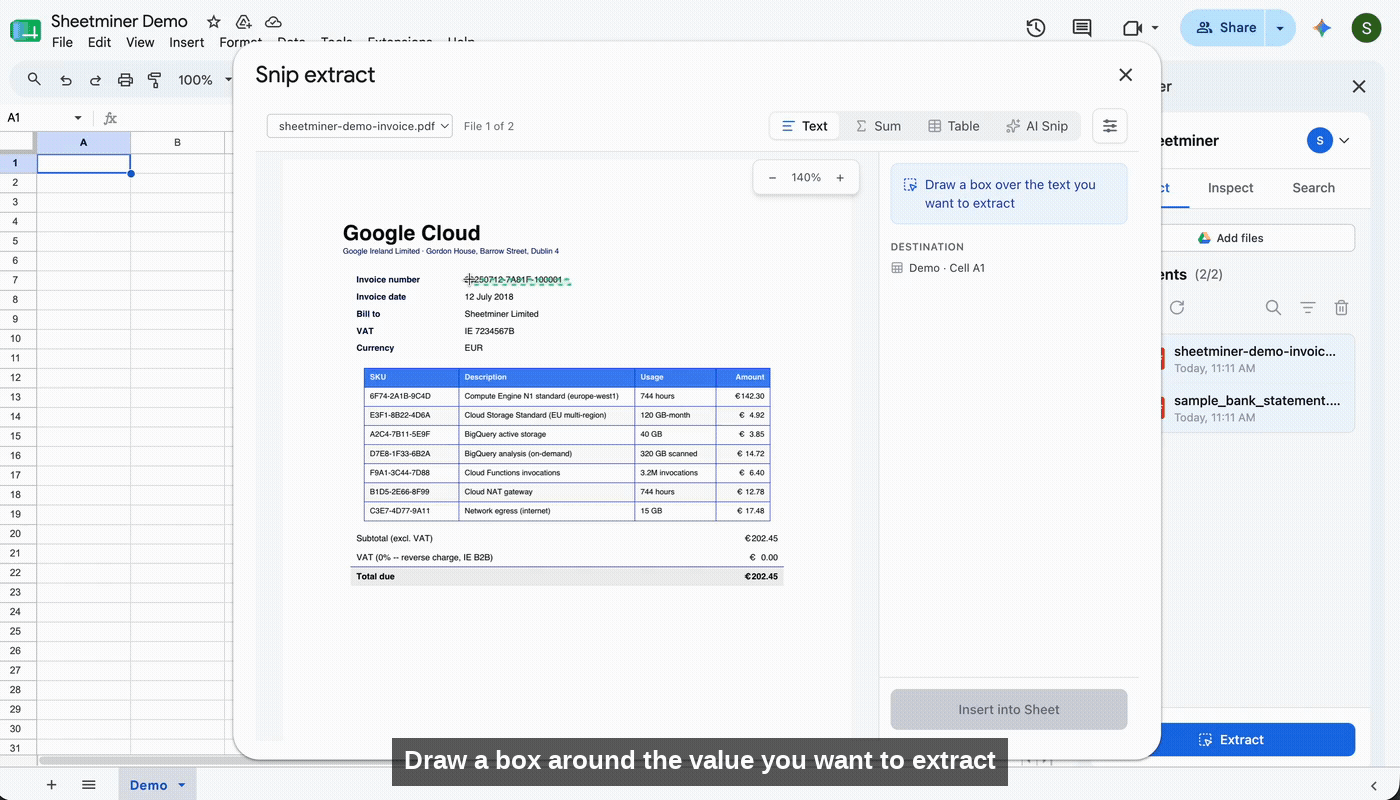The height and width of the screenshot is (800, 1400).
Task: Open the Gemini sparkle icon
Action: 1322,28
